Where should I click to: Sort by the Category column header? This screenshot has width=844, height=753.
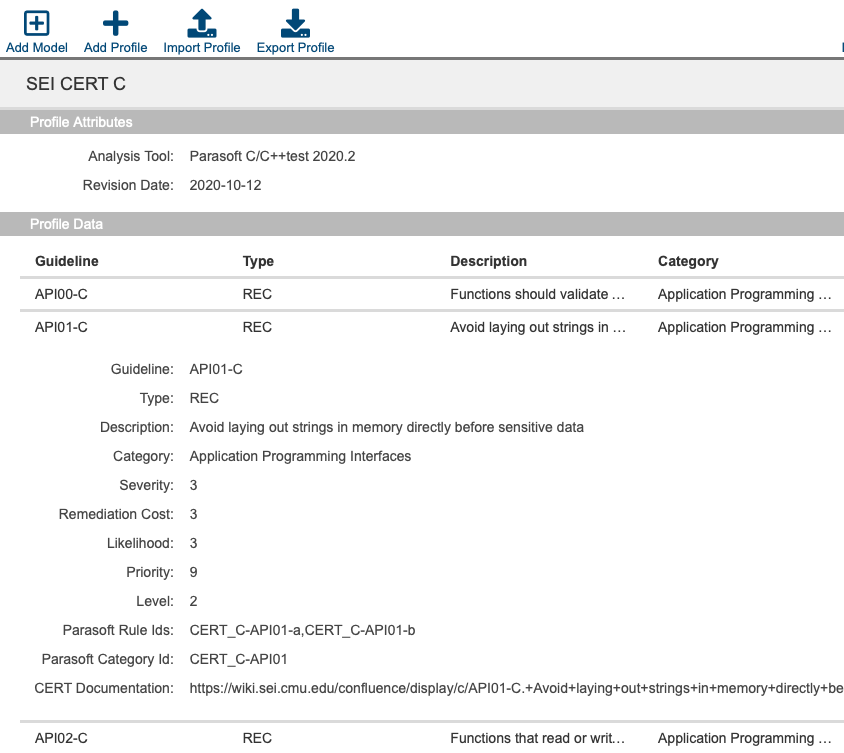coord(688,261)
